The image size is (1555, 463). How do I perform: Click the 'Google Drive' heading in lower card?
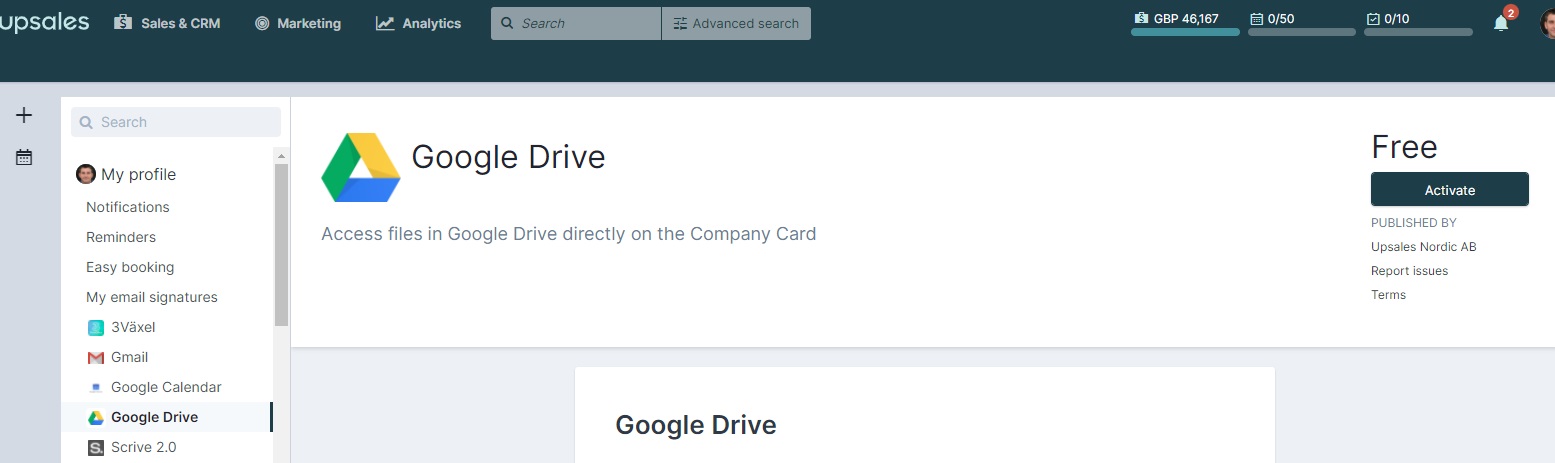point(695,425)
